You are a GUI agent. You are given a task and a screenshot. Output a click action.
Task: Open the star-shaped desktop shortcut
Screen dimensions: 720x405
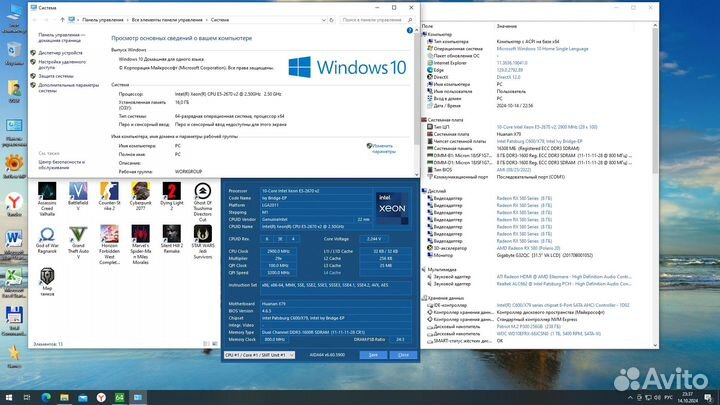pyautogui.click(x=14, y=356)
